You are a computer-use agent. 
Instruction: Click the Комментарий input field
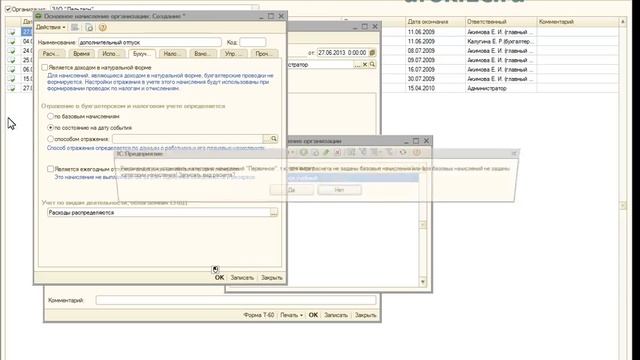click(236, 300)
